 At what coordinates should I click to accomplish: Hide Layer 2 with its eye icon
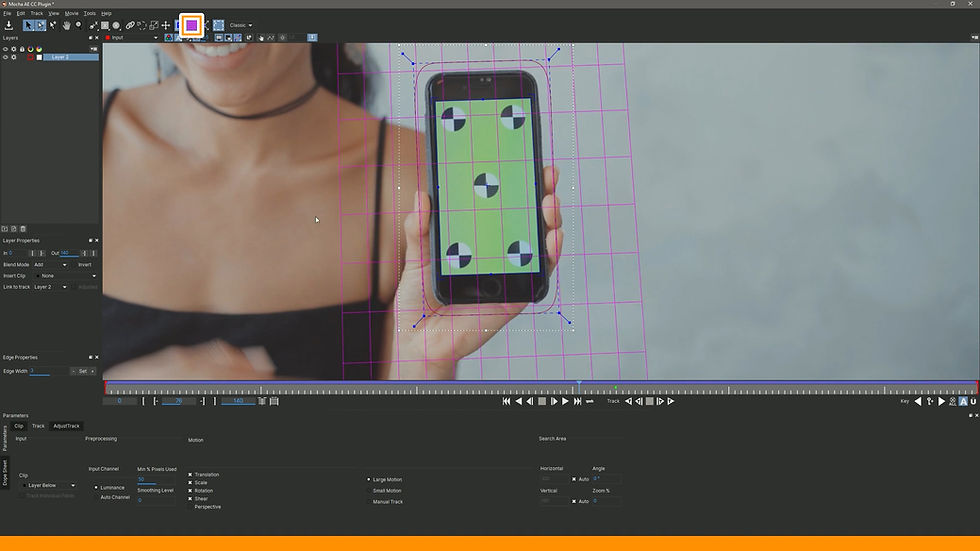6,57
